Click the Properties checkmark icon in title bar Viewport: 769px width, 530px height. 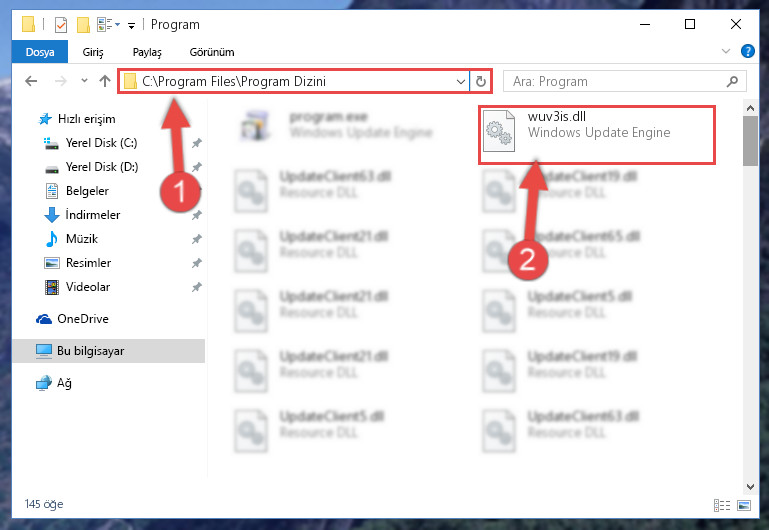pos(61,25)
